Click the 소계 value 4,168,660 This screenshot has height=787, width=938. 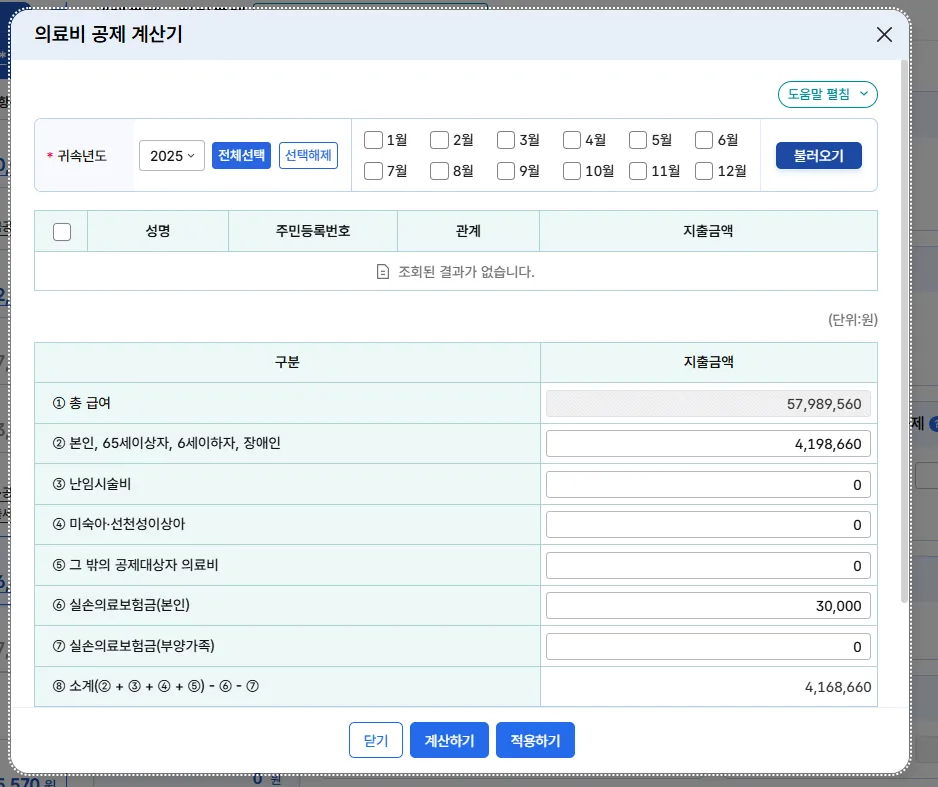(838, 687)
